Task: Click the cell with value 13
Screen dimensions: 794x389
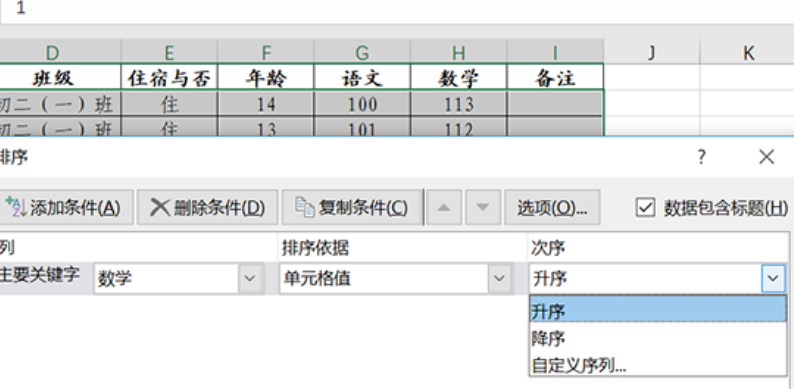Action: [266, 127]
